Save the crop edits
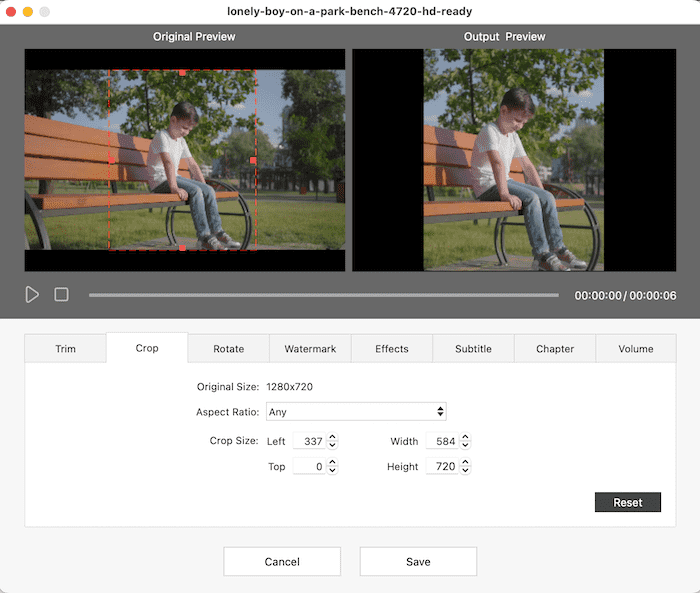Viewport: 700px width, 593px height. (418, 561)
